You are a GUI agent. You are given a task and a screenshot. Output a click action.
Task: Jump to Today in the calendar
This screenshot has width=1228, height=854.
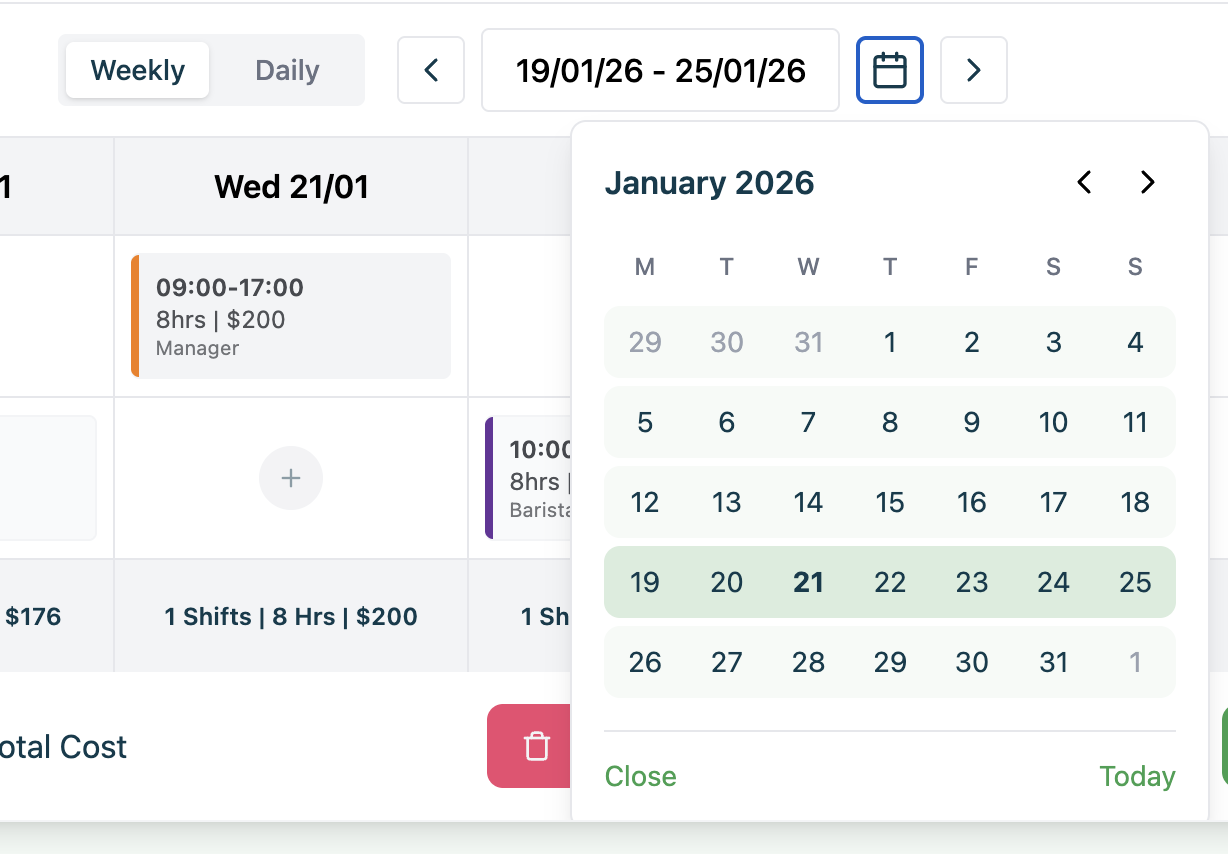pos(1137,776)
